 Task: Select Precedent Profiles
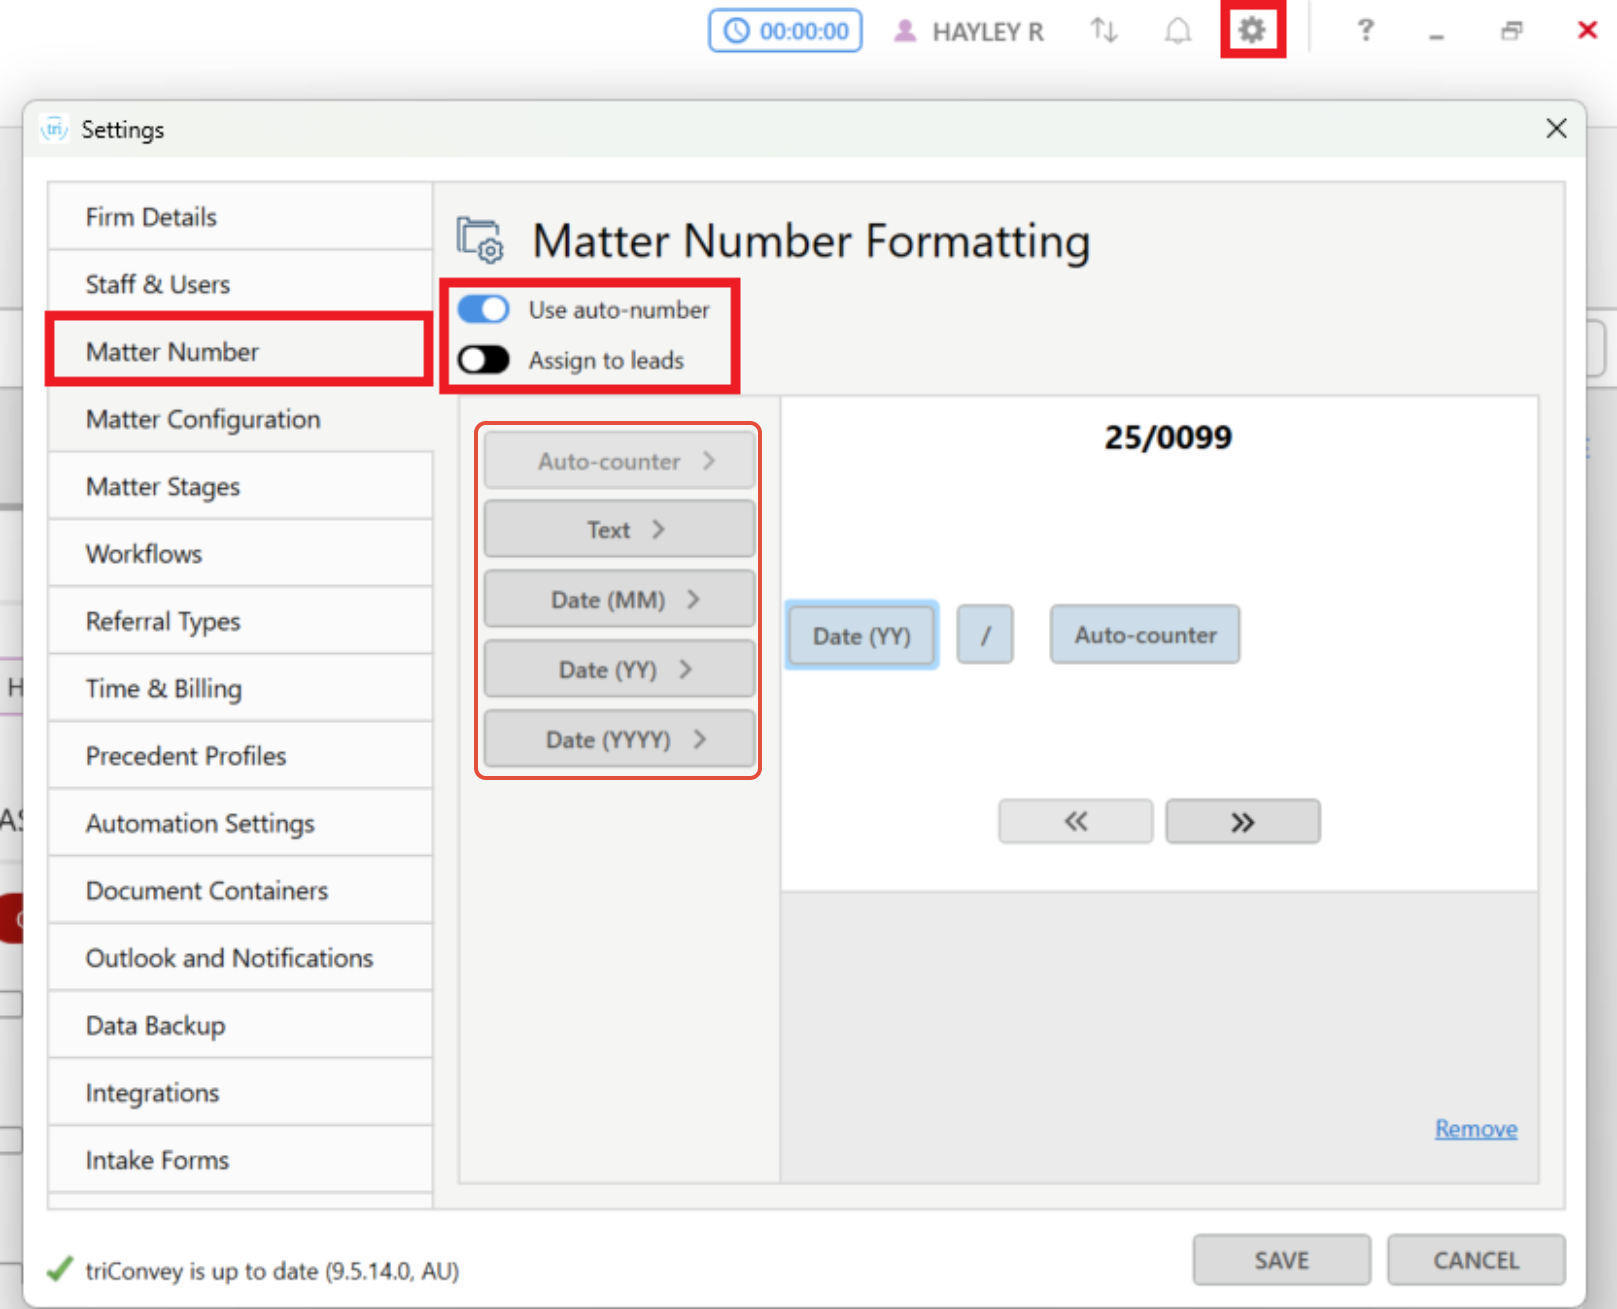[240, 755]
